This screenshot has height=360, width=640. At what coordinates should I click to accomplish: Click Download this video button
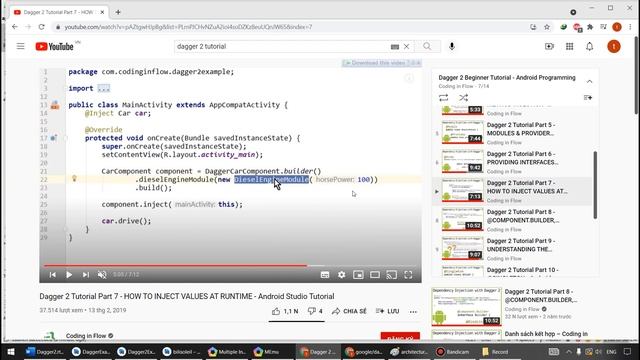point(382,63)
